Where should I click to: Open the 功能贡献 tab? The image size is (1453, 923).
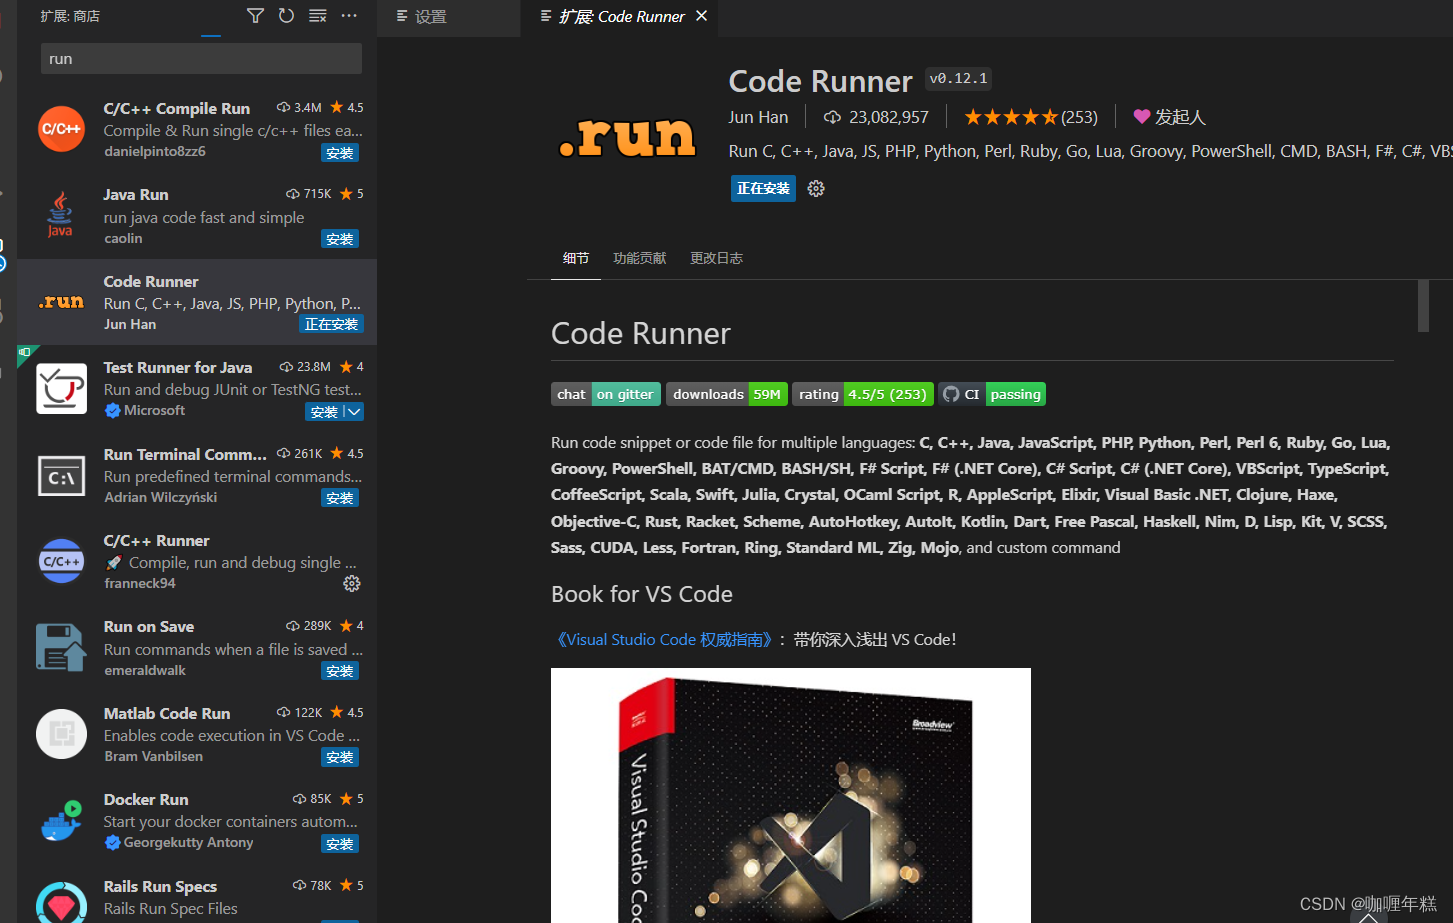639,258
